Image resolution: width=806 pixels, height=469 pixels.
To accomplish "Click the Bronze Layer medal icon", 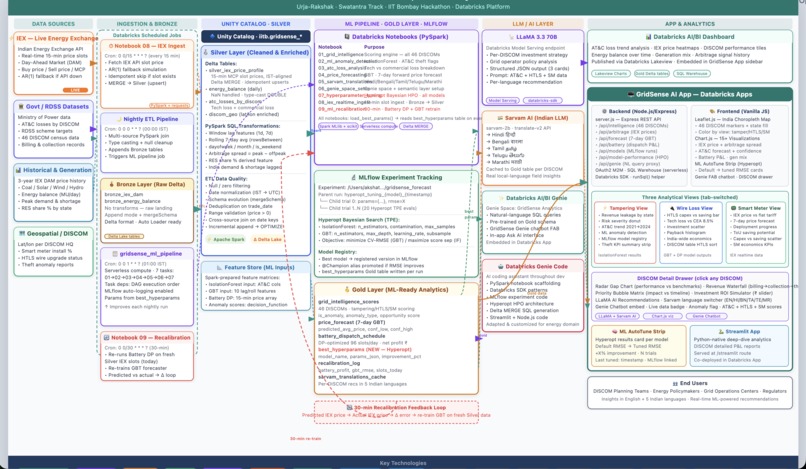I will click(112, 184).
